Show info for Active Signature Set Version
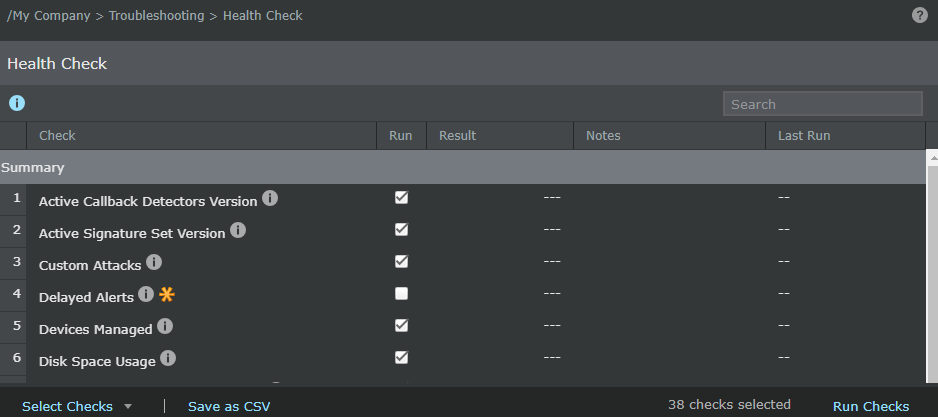Image resolution: width=938 pixels, height=417 pixels. tap(238, 230)
